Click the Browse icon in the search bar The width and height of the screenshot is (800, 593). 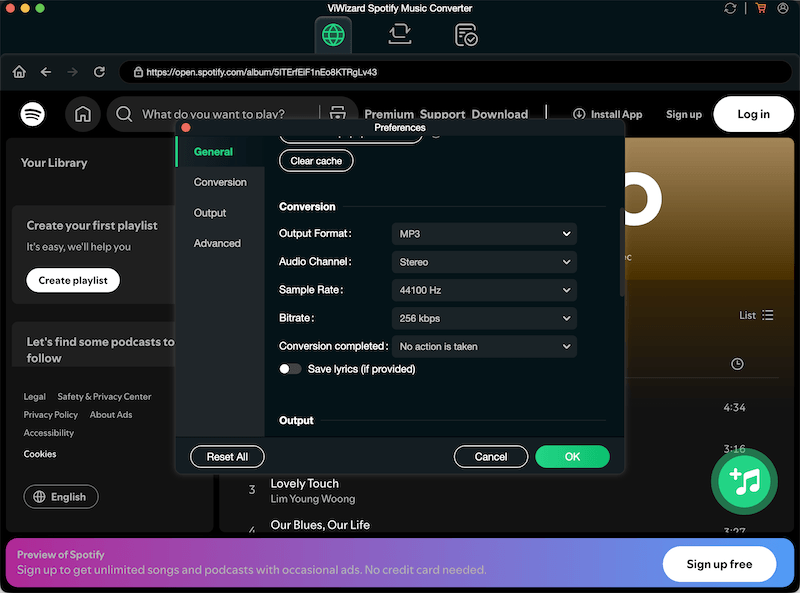click(338, 113)
